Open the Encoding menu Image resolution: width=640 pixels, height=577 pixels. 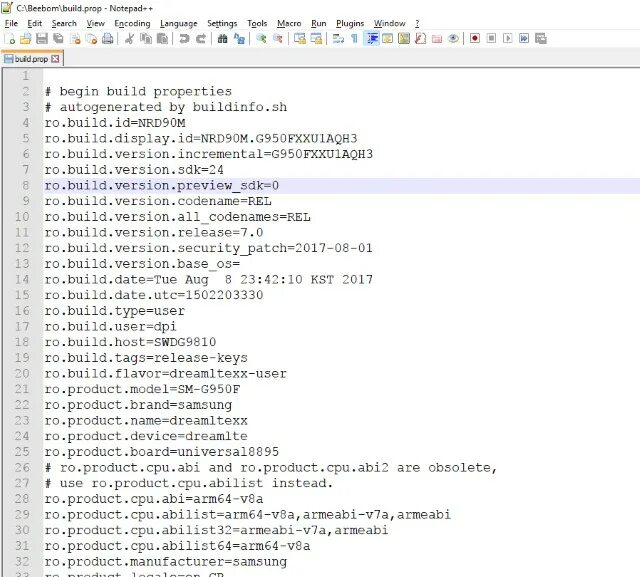point(132,24)
